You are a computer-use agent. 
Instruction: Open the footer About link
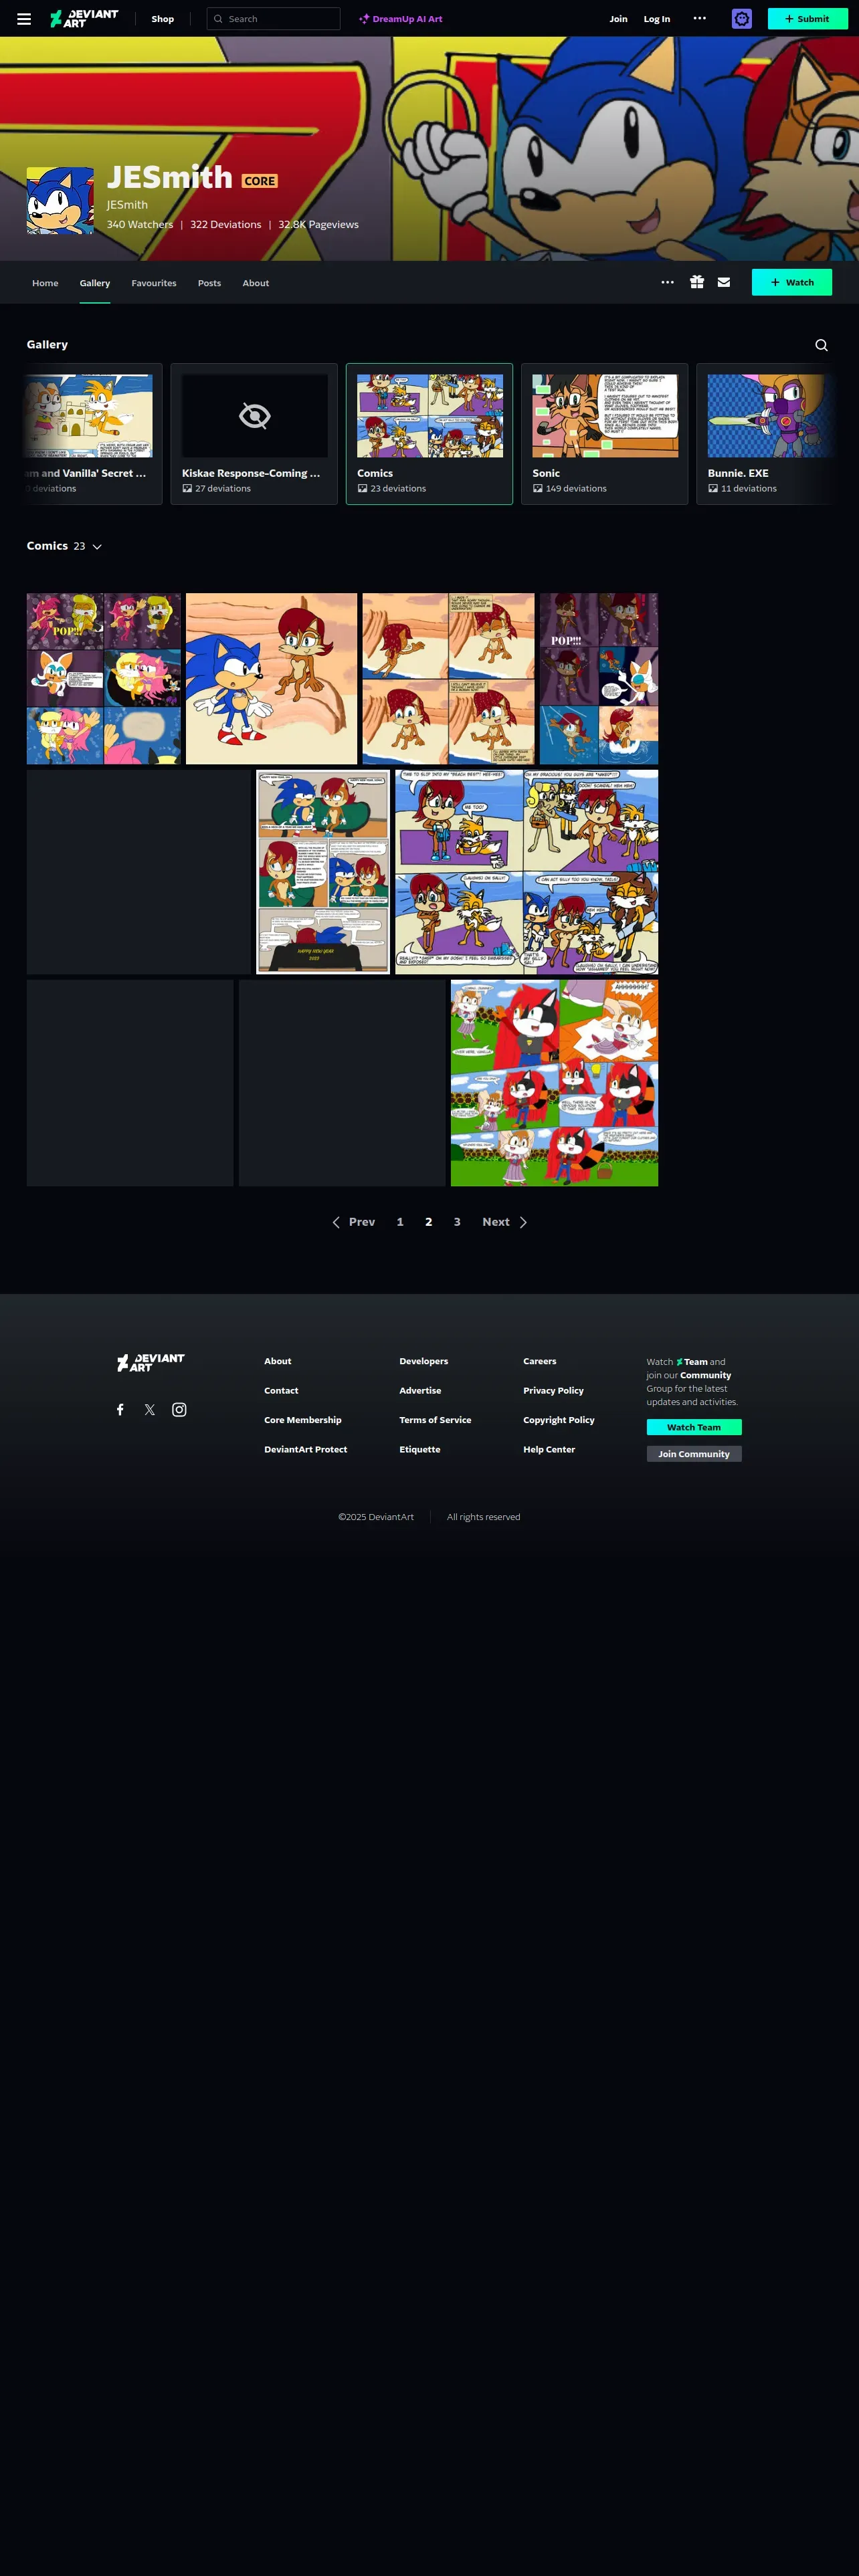(x=278, y=1361)
